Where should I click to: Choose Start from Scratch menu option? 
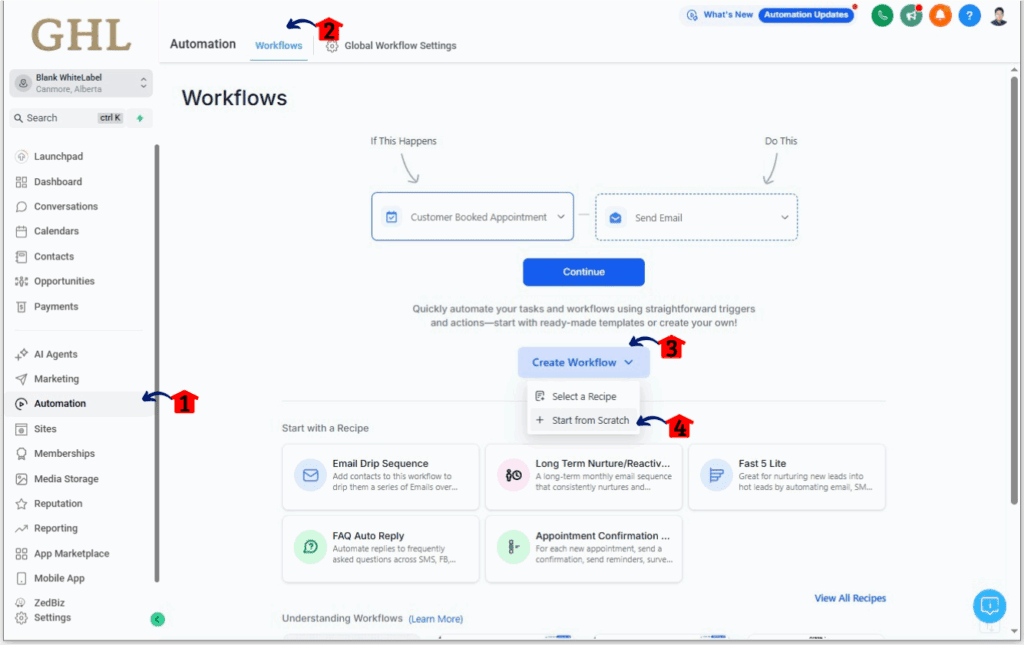tap(583, 420)
